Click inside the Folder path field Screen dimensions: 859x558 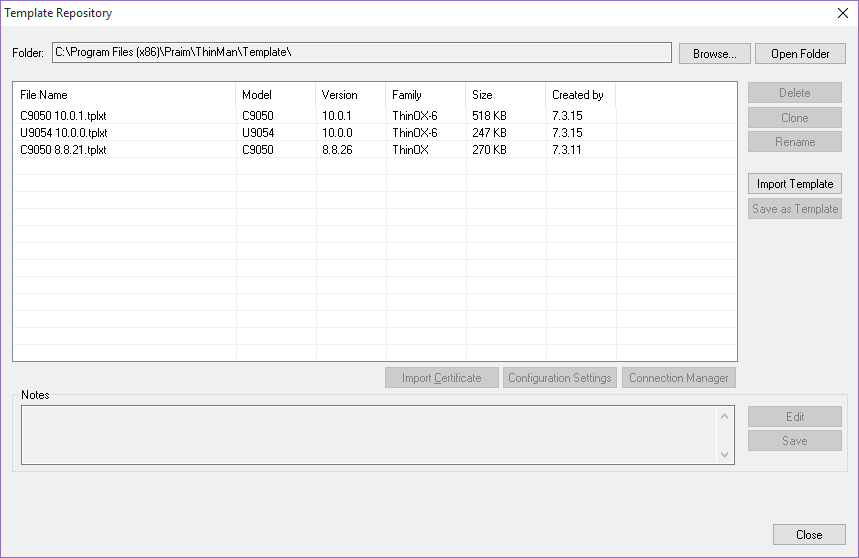tap(361, 52)
